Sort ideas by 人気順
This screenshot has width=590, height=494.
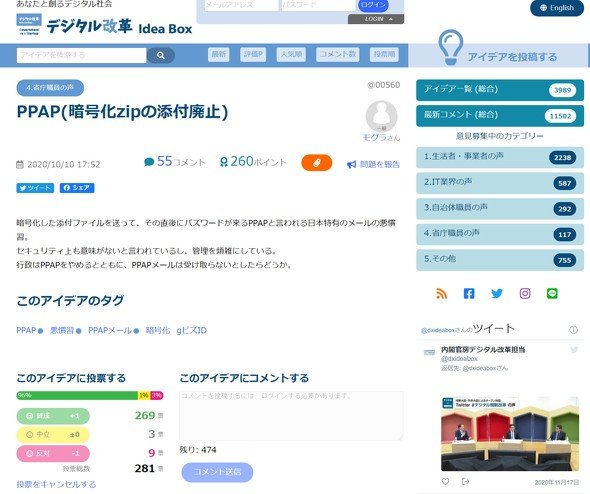pyautogui.click(x=291, y=54)
